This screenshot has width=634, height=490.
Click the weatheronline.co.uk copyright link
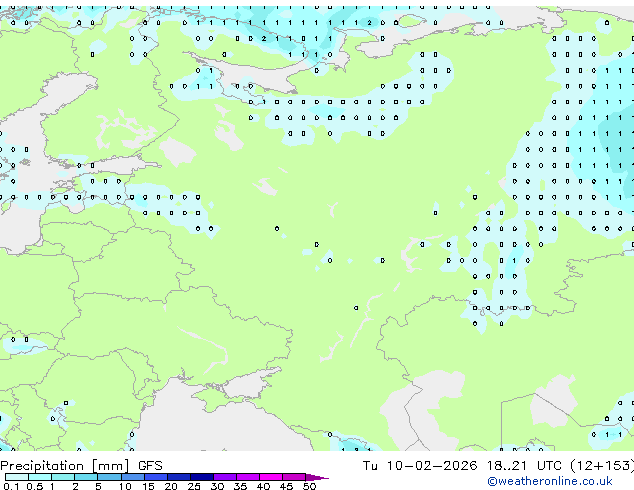pos(550,481)
